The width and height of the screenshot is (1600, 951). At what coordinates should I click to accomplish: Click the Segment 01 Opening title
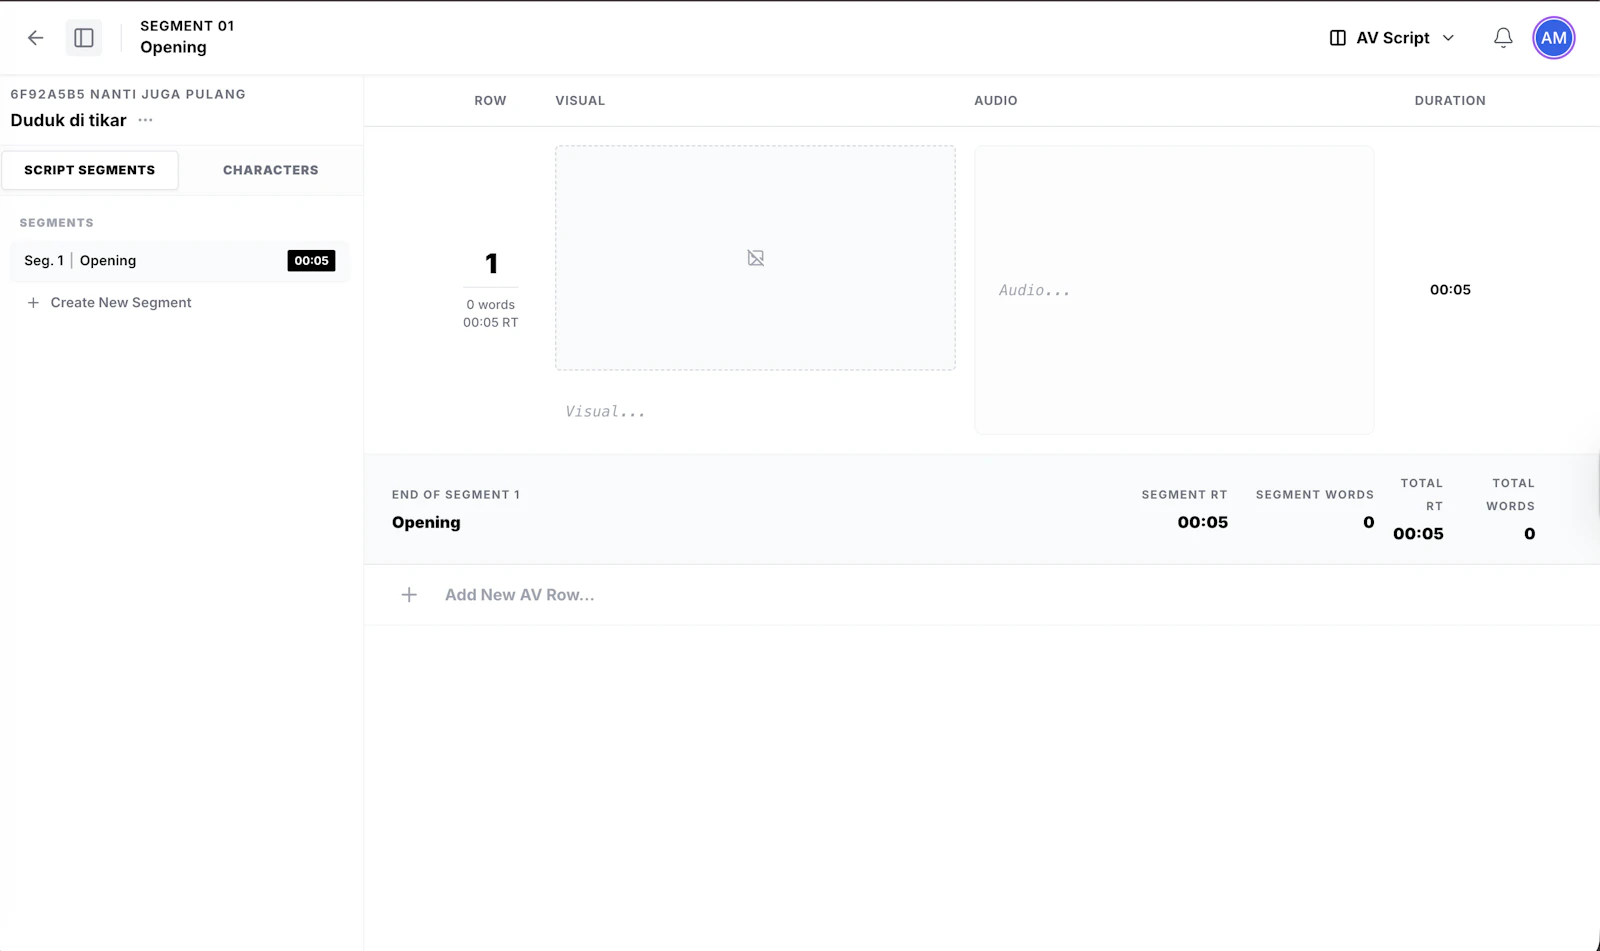coord(187,37)
